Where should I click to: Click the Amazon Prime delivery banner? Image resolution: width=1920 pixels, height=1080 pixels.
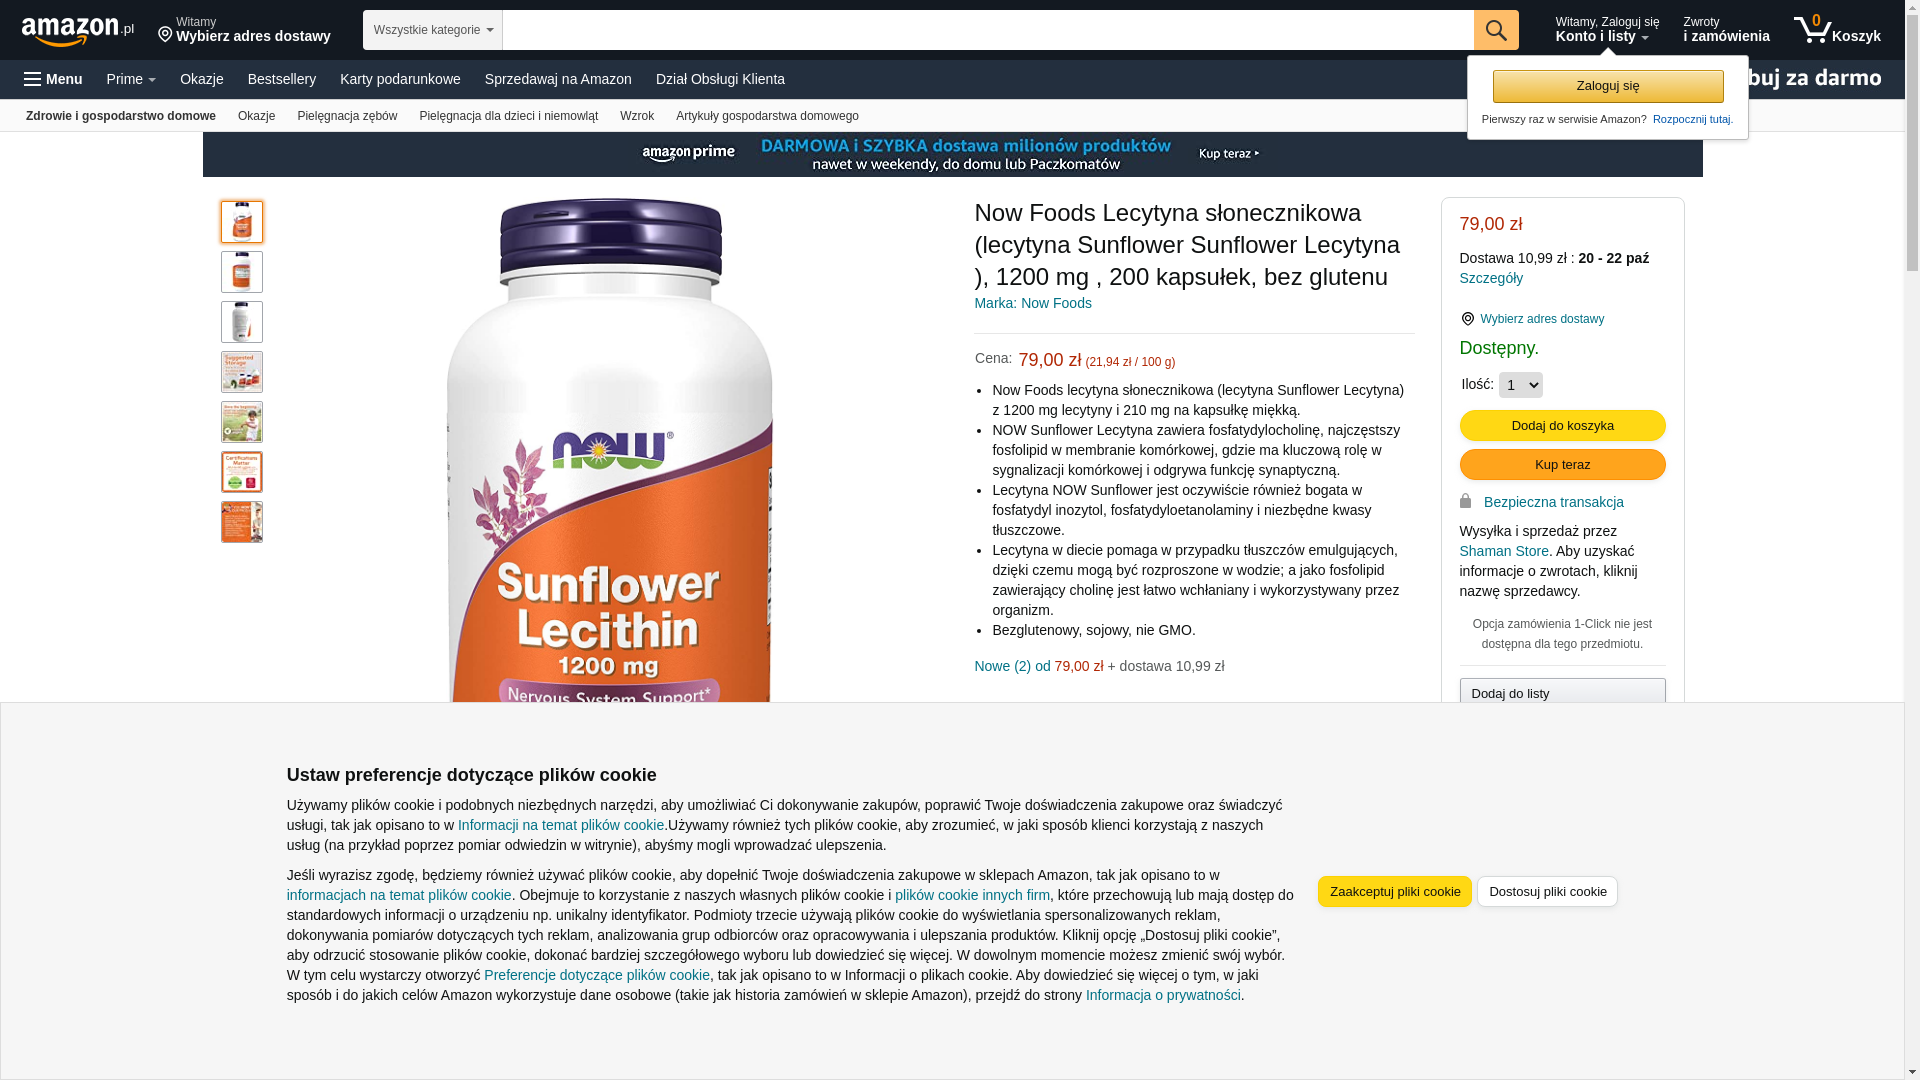tap(952, 154)
